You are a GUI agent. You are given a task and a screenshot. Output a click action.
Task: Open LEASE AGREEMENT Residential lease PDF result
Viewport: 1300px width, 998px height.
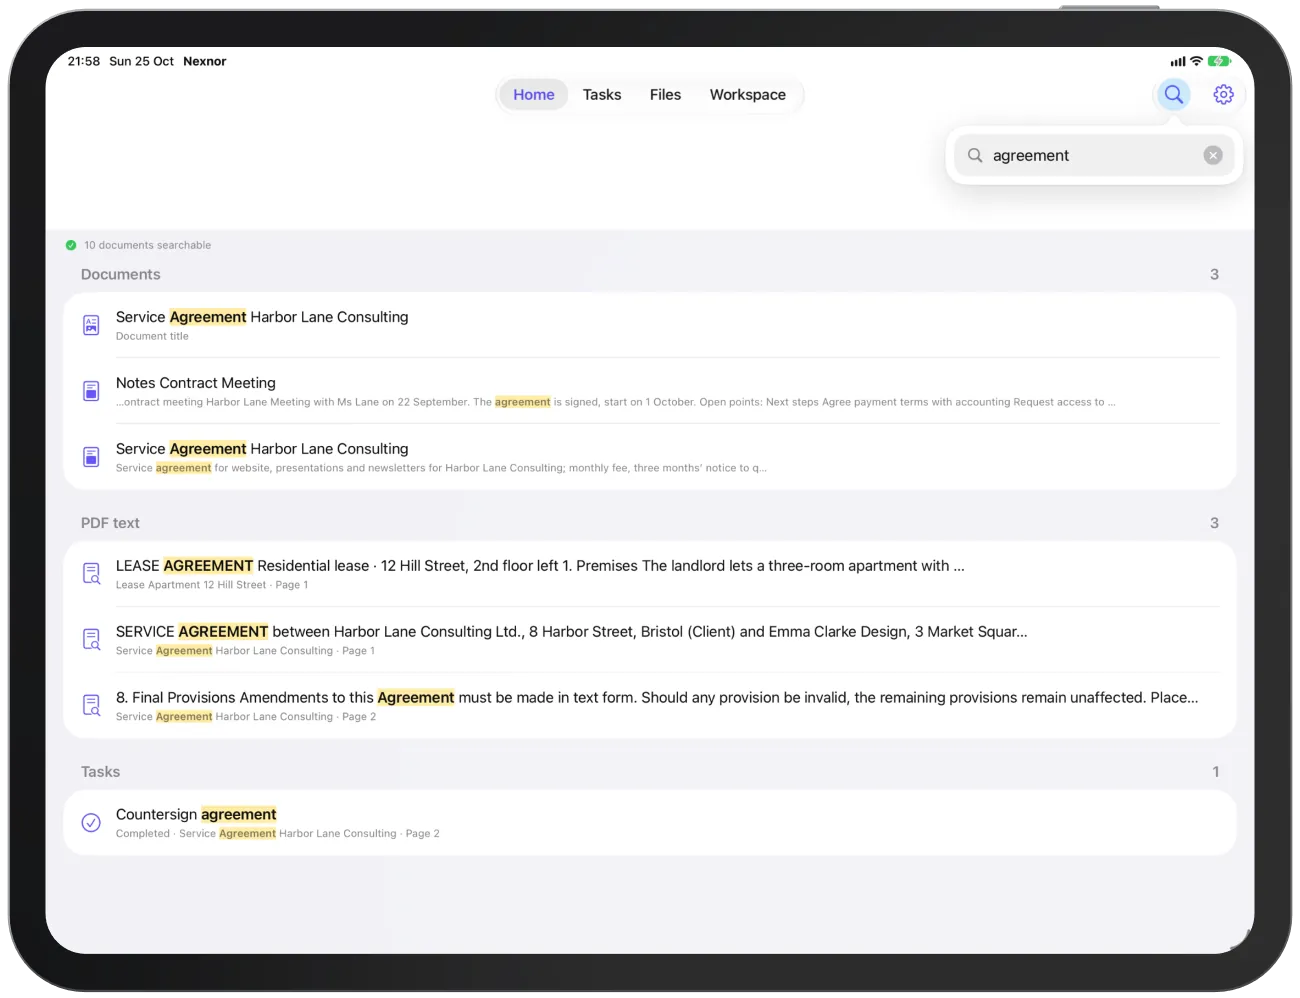[x=650, y=574]
